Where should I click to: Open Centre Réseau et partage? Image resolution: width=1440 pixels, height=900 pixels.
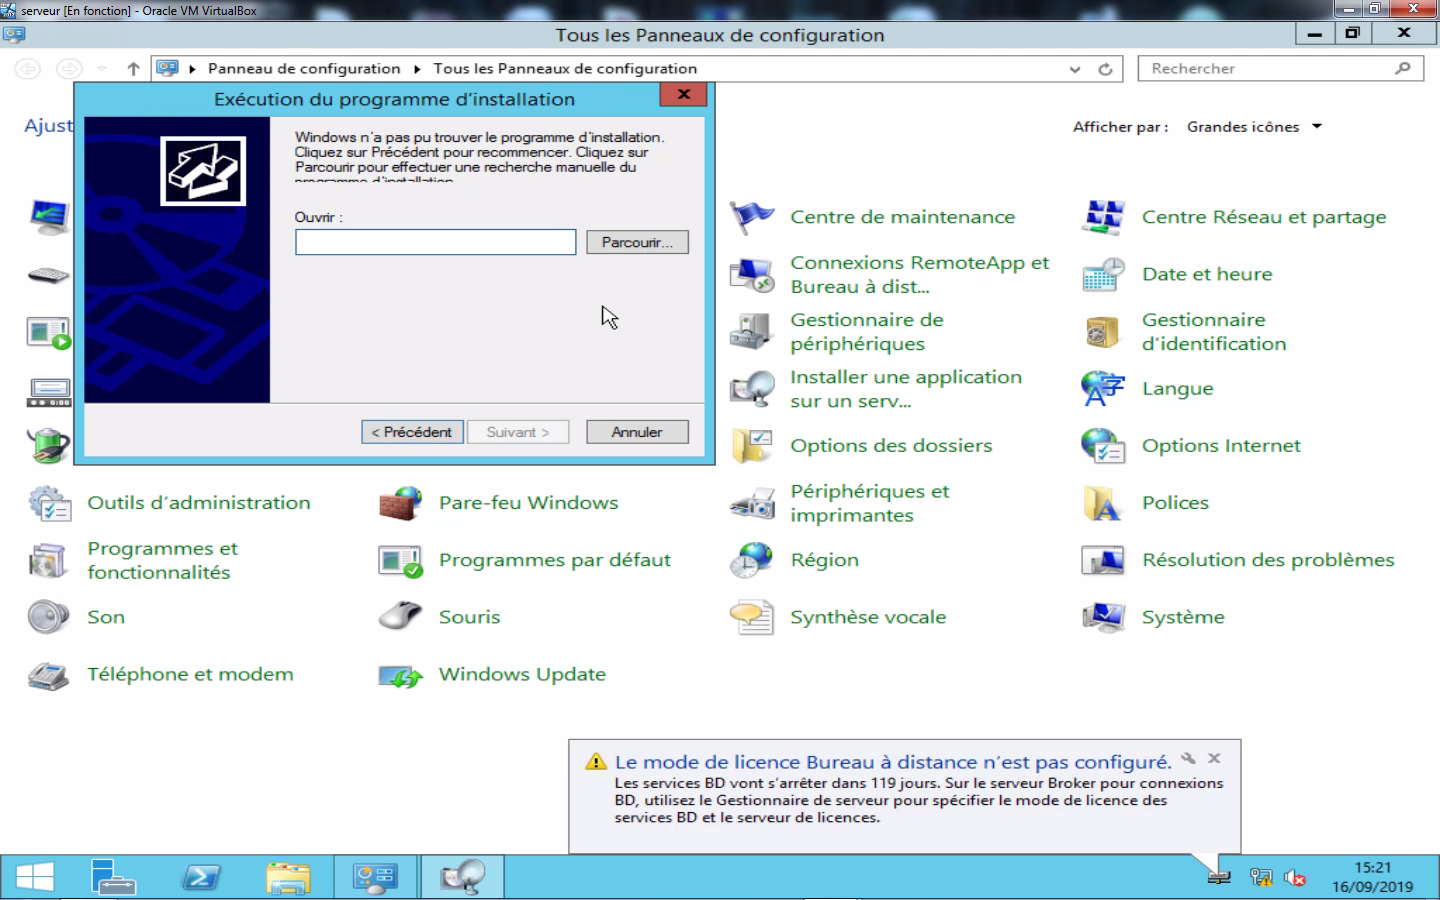[1264, 217]
